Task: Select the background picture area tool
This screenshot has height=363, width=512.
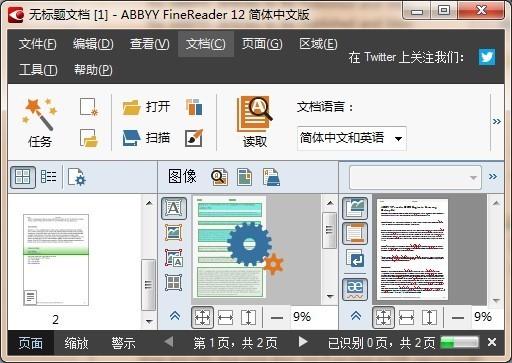Action: [174, 258]
